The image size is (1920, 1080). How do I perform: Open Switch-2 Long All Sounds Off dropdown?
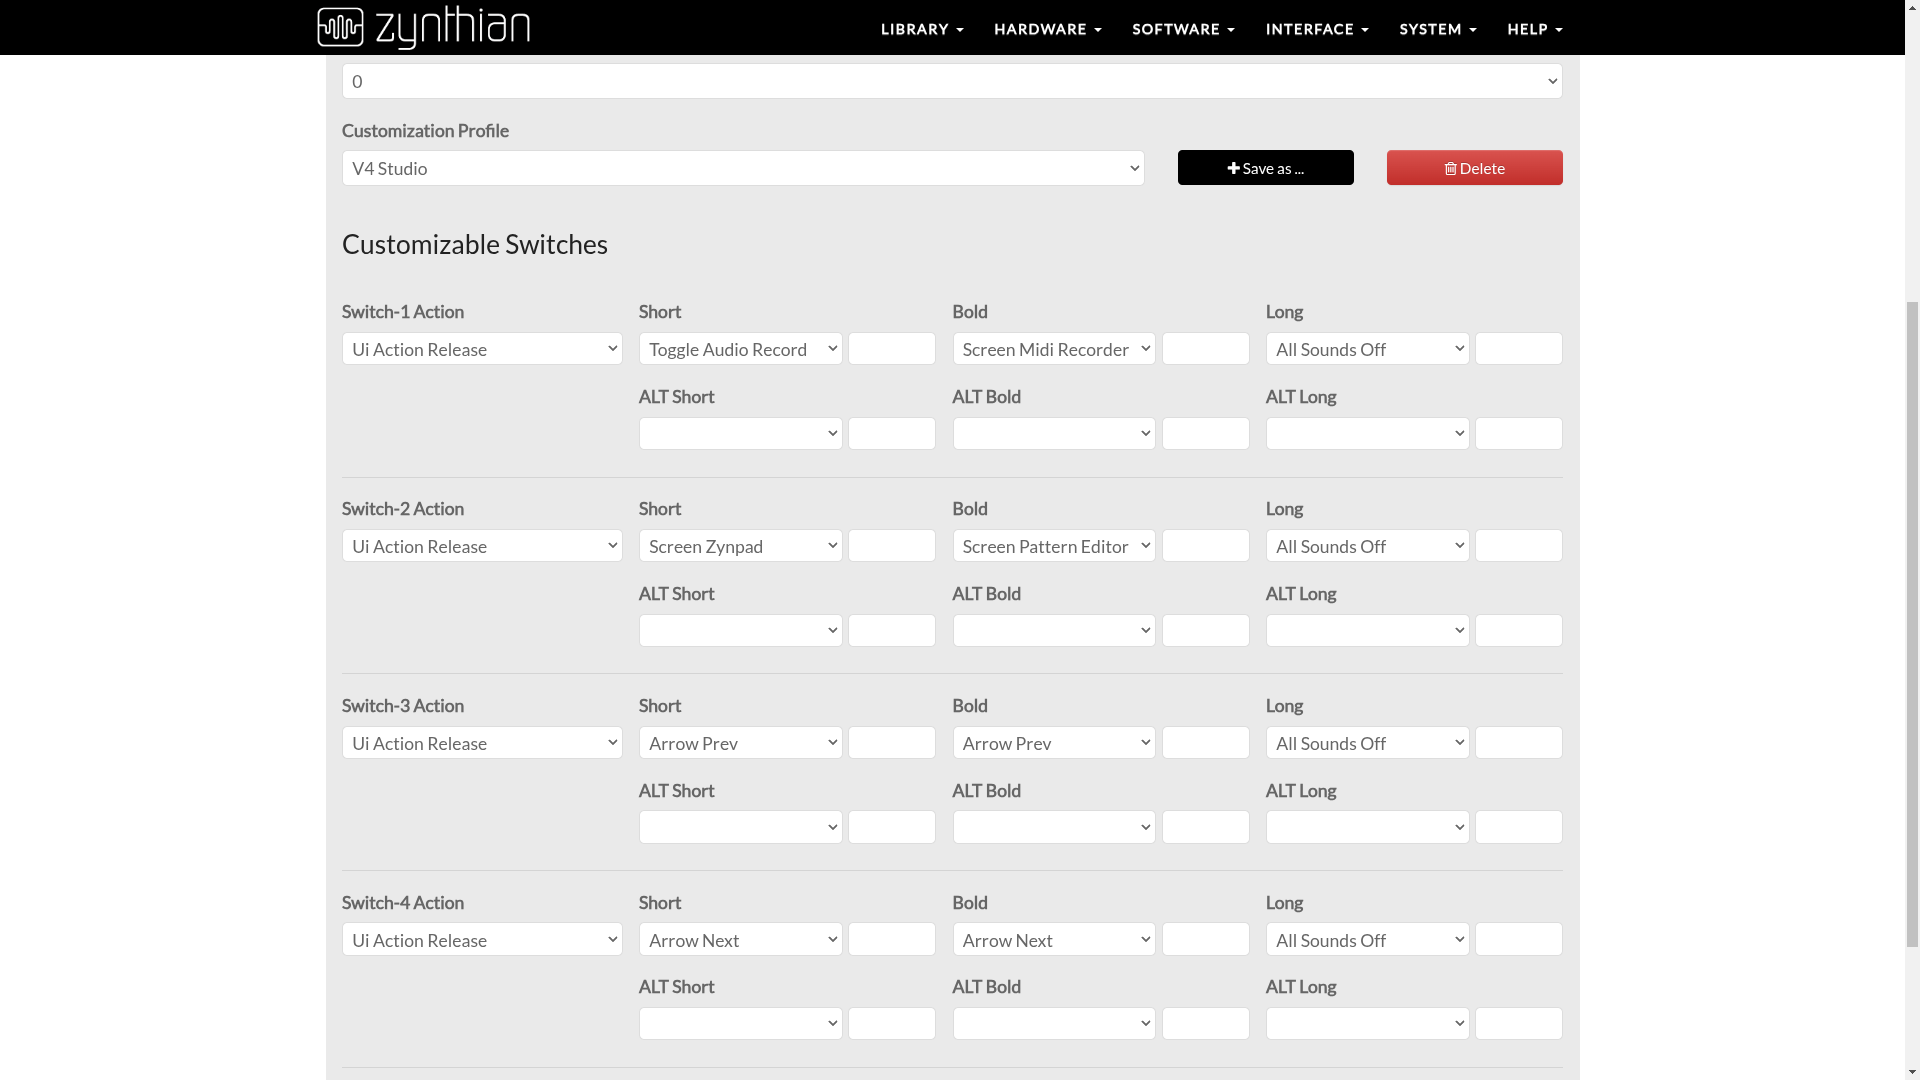(1368, 546)
